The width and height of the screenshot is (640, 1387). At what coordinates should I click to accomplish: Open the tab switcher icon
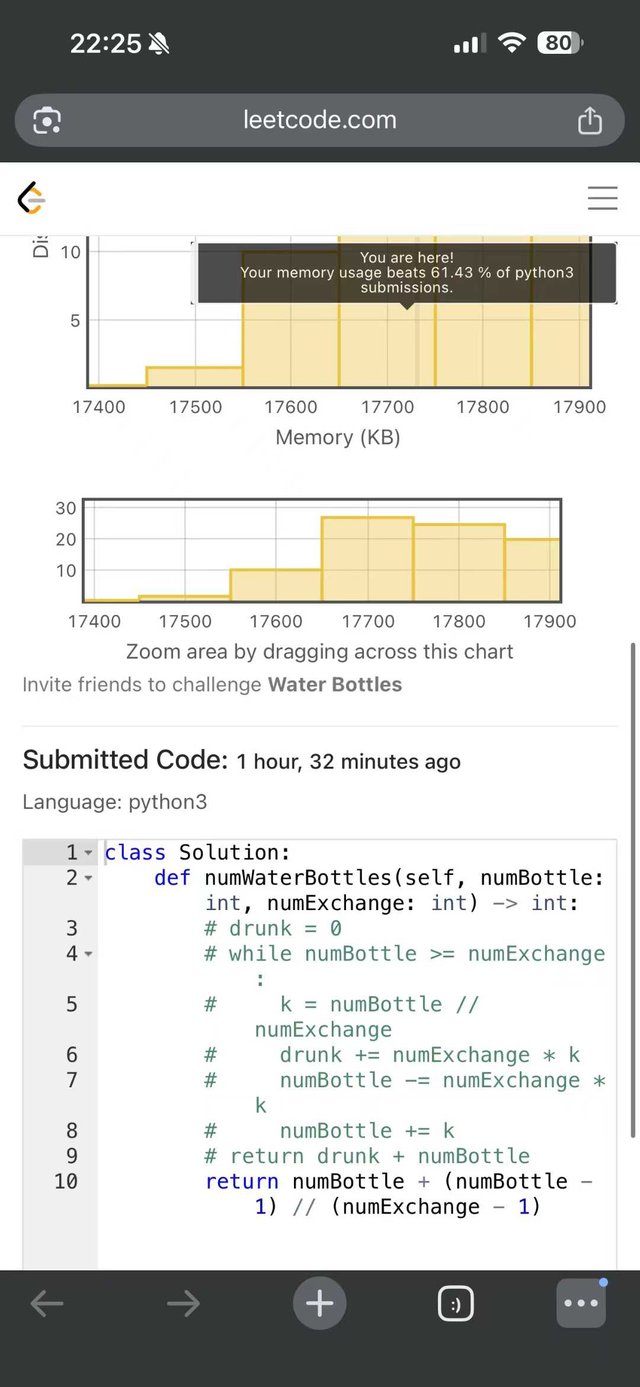[456, 1304]
